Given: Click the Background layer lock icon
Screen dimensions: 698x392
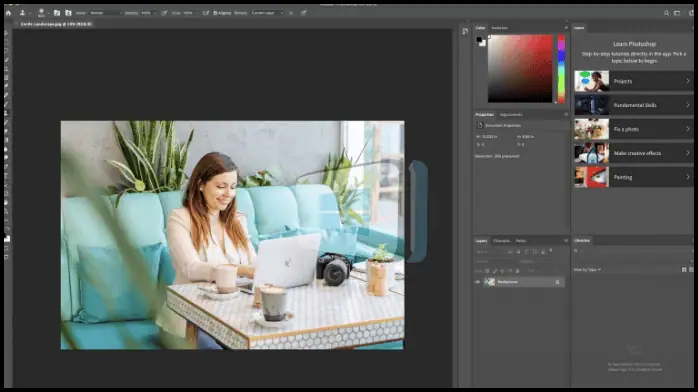Looking at the screenshot, I should tap(557, 282).
